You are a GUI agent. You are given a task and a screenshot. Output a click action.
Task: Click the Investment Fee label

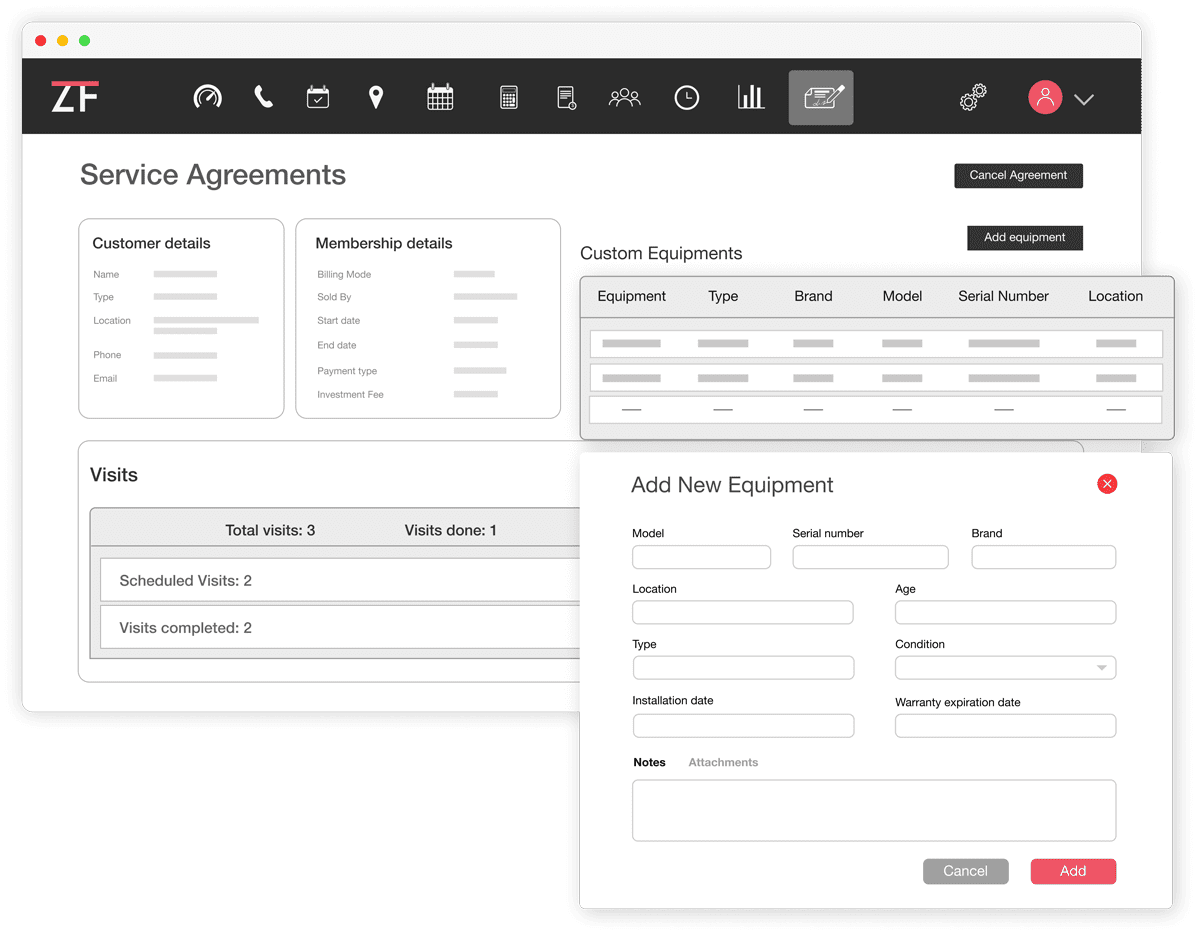(350, 394)
